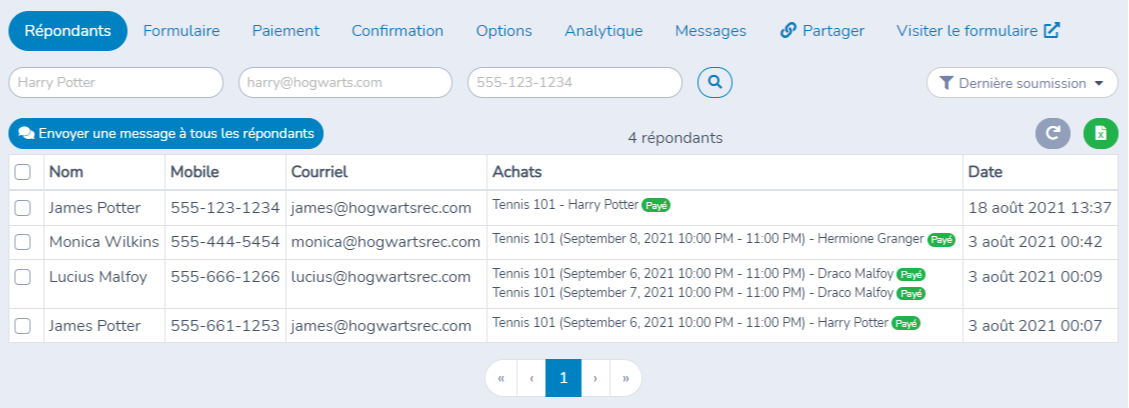The height and width of the screenshot is (408, 1129).
Task: Click the name Monica Wilkins
Action: pos(104,242)
